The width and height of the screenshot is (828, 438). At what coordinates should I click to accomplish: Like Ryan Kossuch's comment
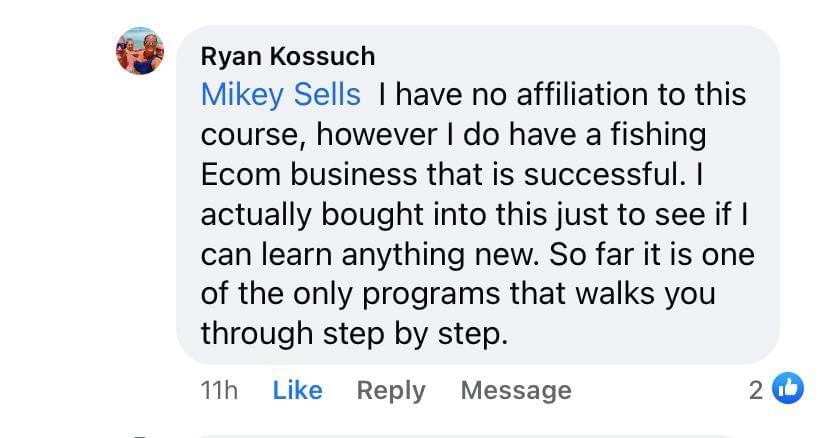click(297, 390)
